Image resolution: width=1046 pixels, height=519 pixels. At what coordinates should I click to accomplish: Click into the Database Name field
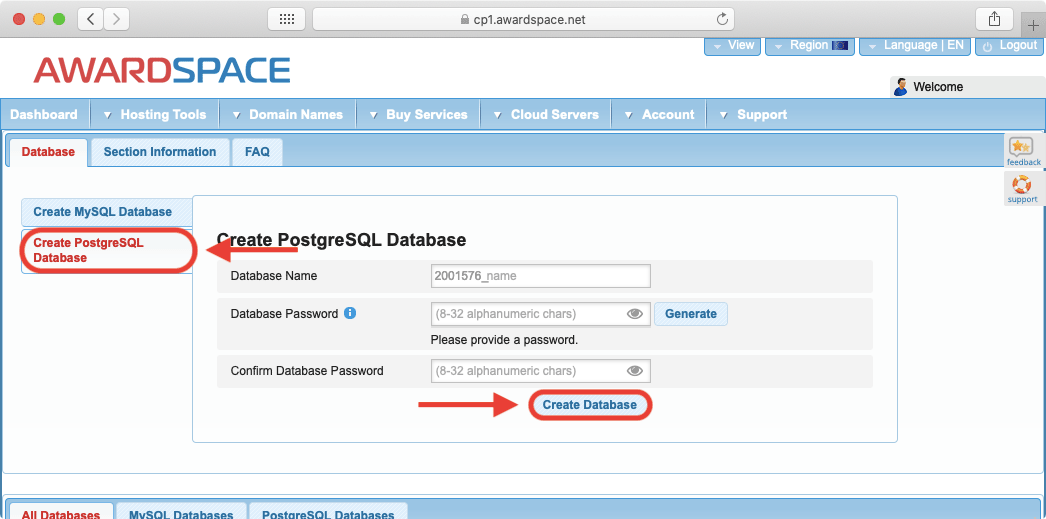[x=540, y=276]
